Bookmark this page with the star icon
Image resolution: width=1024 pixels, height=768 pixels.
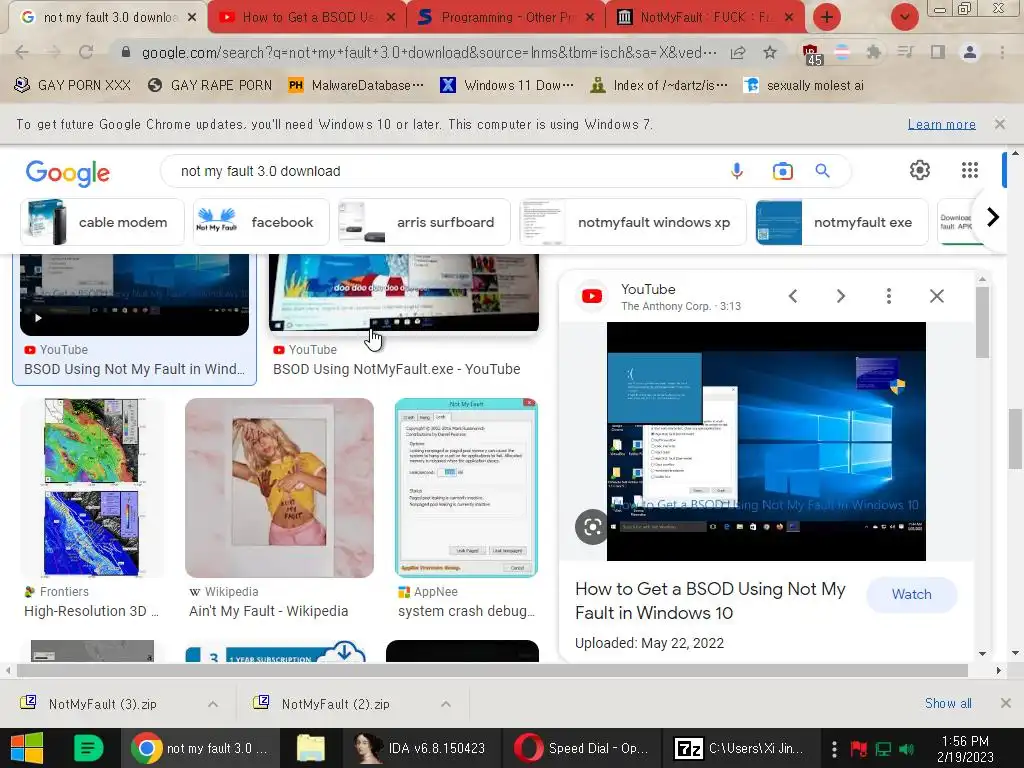(x=770, y=52)
